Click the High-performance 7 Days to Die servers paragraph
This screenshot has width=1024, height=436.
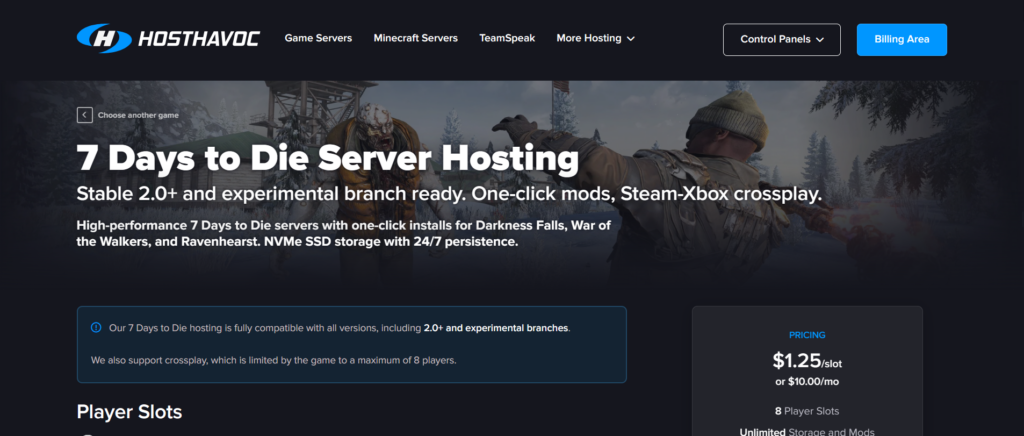coord(344,234)
